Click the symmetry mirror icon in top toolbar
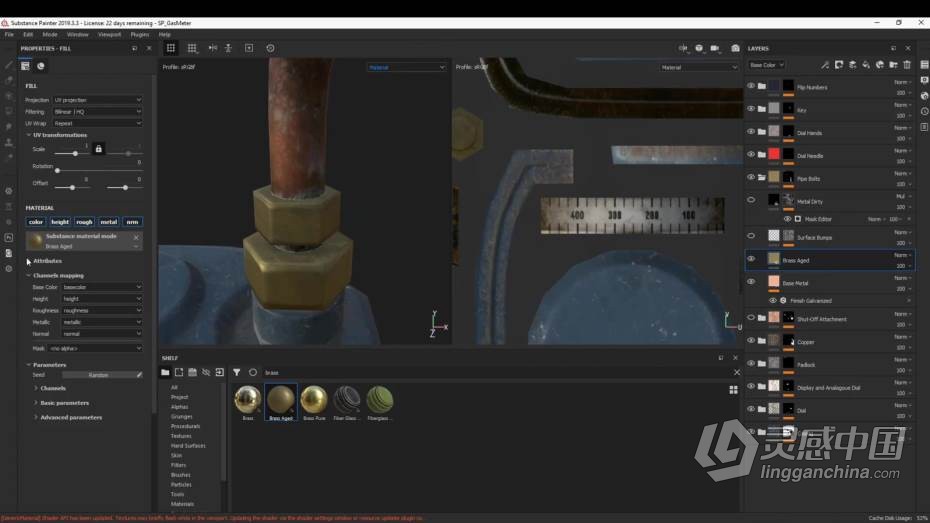Image resolution: width=930 pixels, height=523 pixels. 212,48
